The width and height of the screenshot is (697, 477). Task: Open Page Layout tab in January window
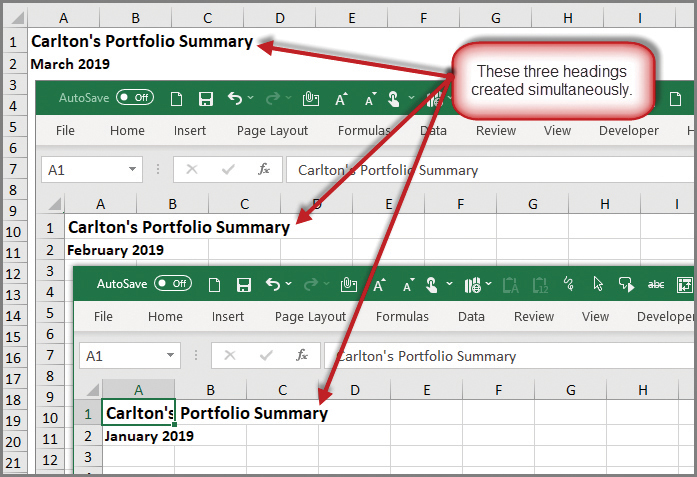[310, 317]
